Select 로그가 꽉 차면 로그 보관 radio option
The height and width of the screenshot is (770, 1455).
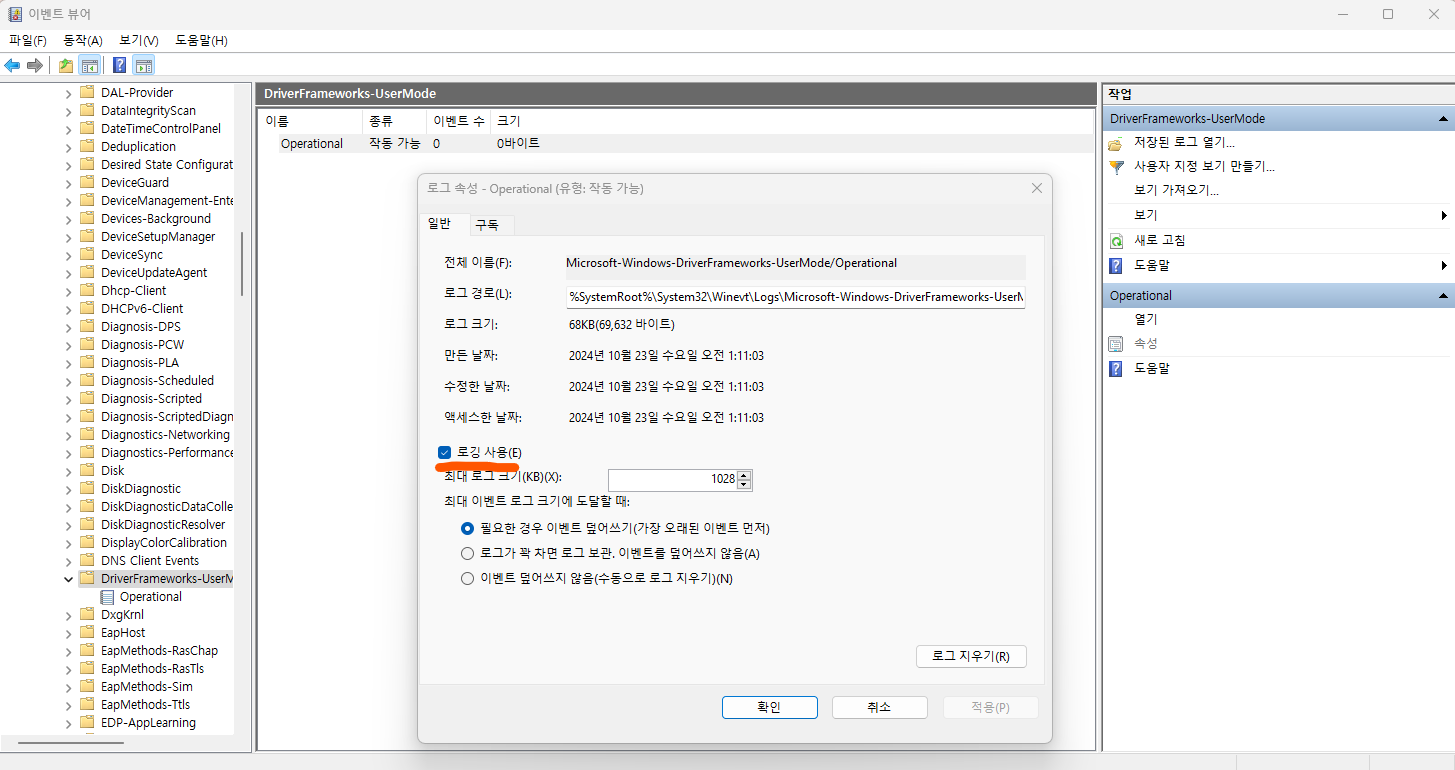click(x=467, y=553)
